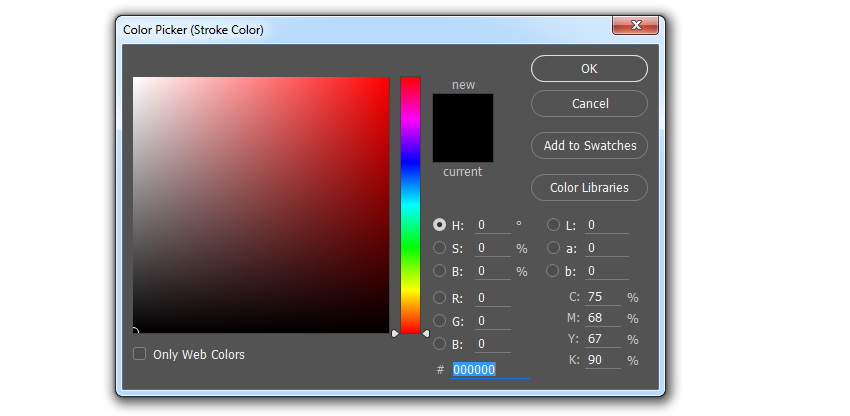Select the L lightness radio button
This screenshot has height=416, width=850.
pyautogui.click(x=553, y=225)
